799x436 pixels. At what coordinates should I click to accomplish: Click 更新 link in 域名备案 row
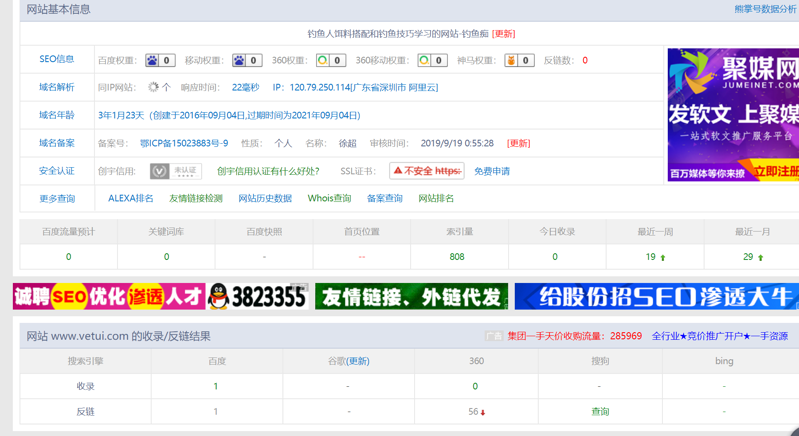[519, 143]
